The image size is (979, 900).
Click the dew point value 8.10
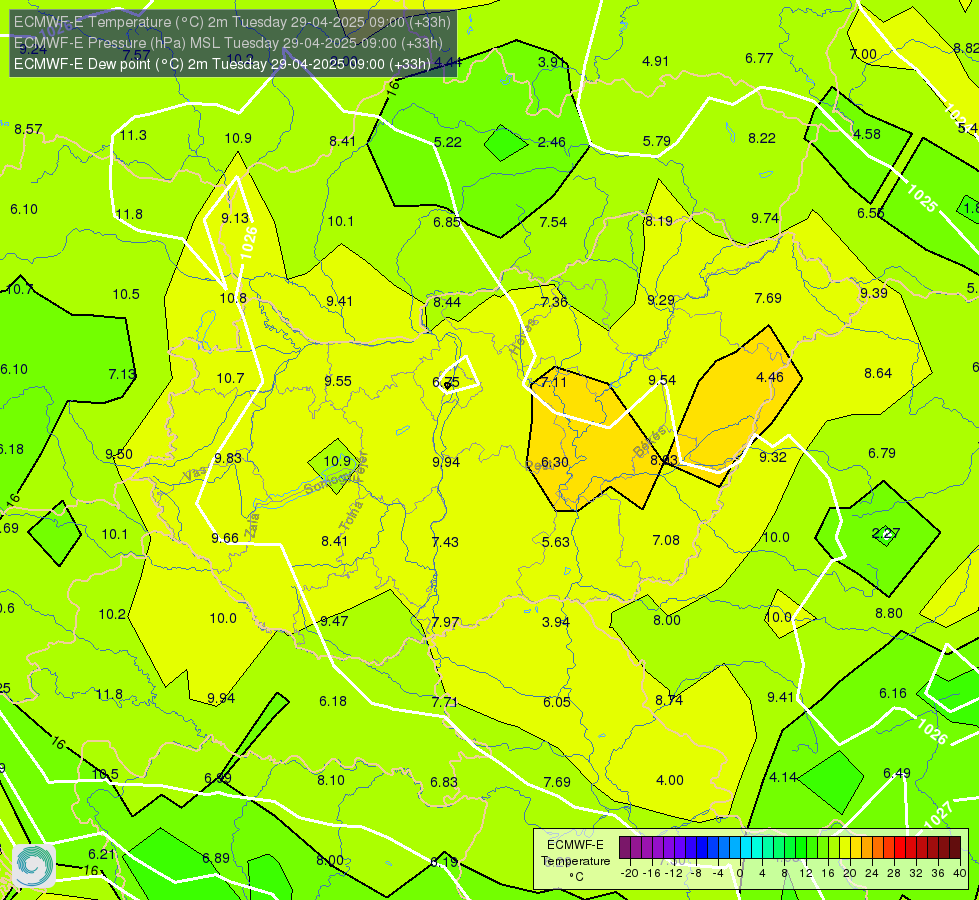[330, 780]
